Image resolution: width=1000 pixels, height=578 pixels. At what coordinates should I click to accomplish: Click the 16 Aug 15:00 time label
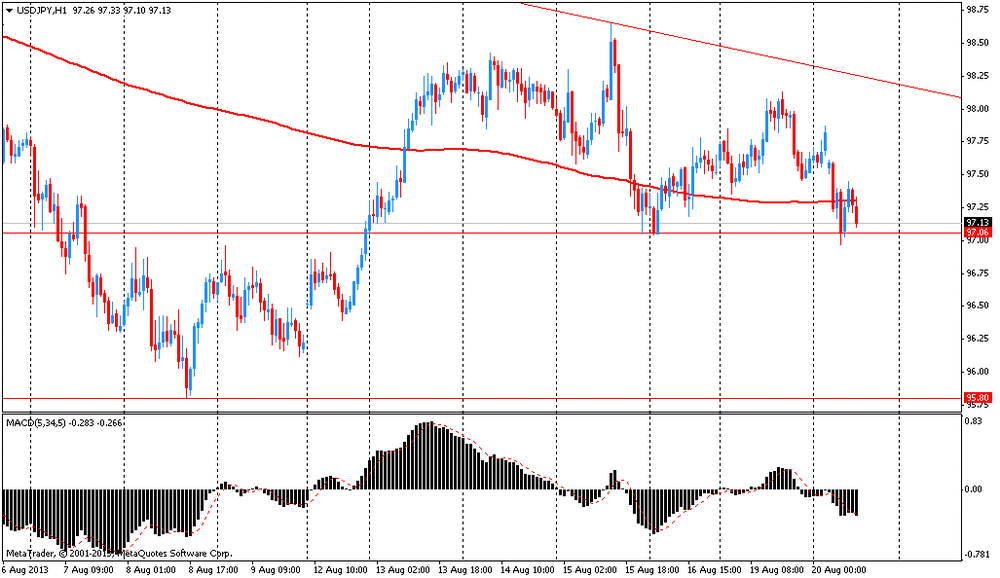716,569
